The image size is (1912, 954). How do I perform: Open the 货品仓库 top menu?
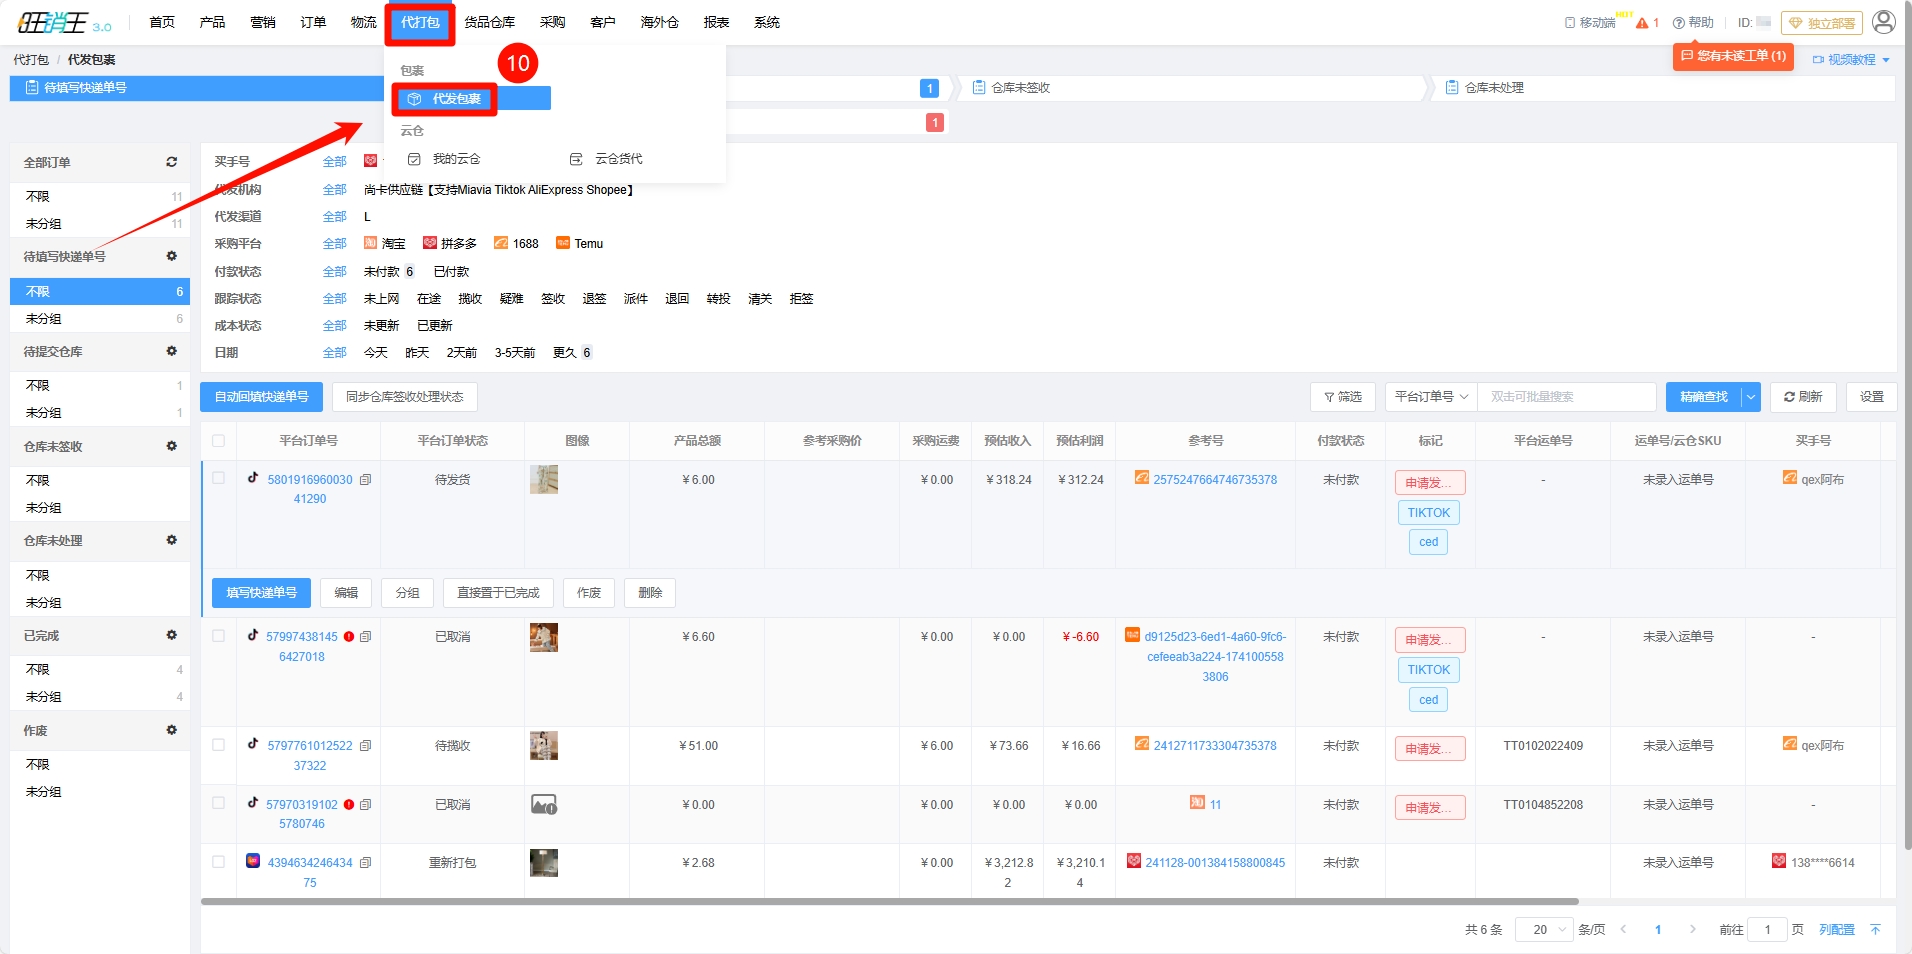click(489, 22)
